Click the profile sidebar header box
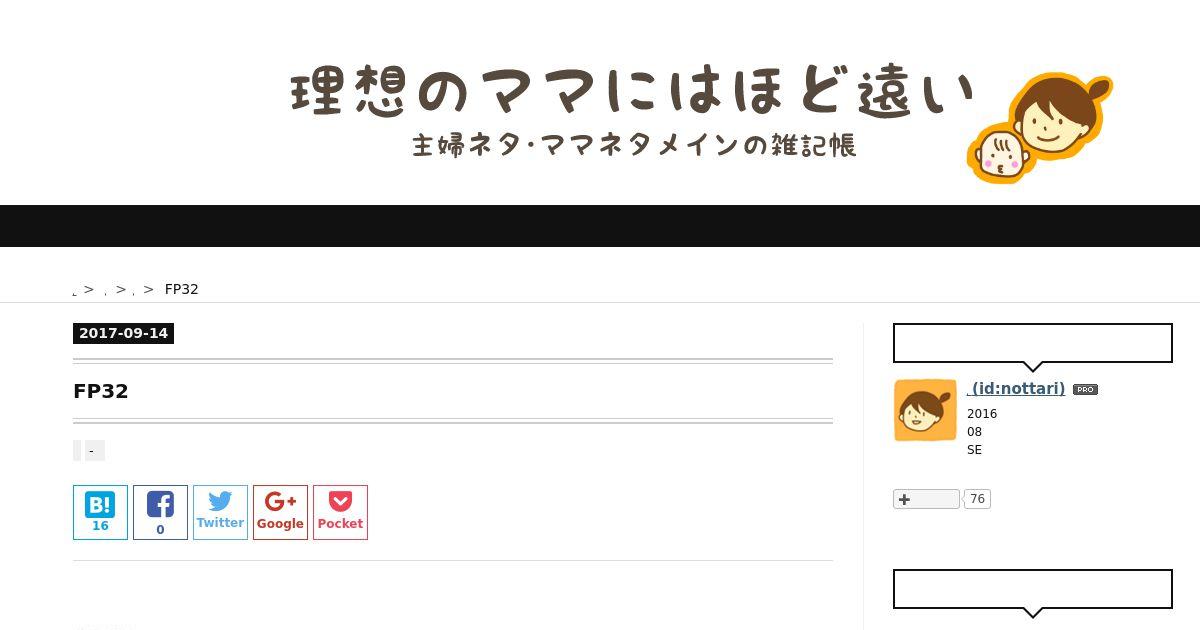This screenshot has width=1200, height=630. (x=1033, y=343)
